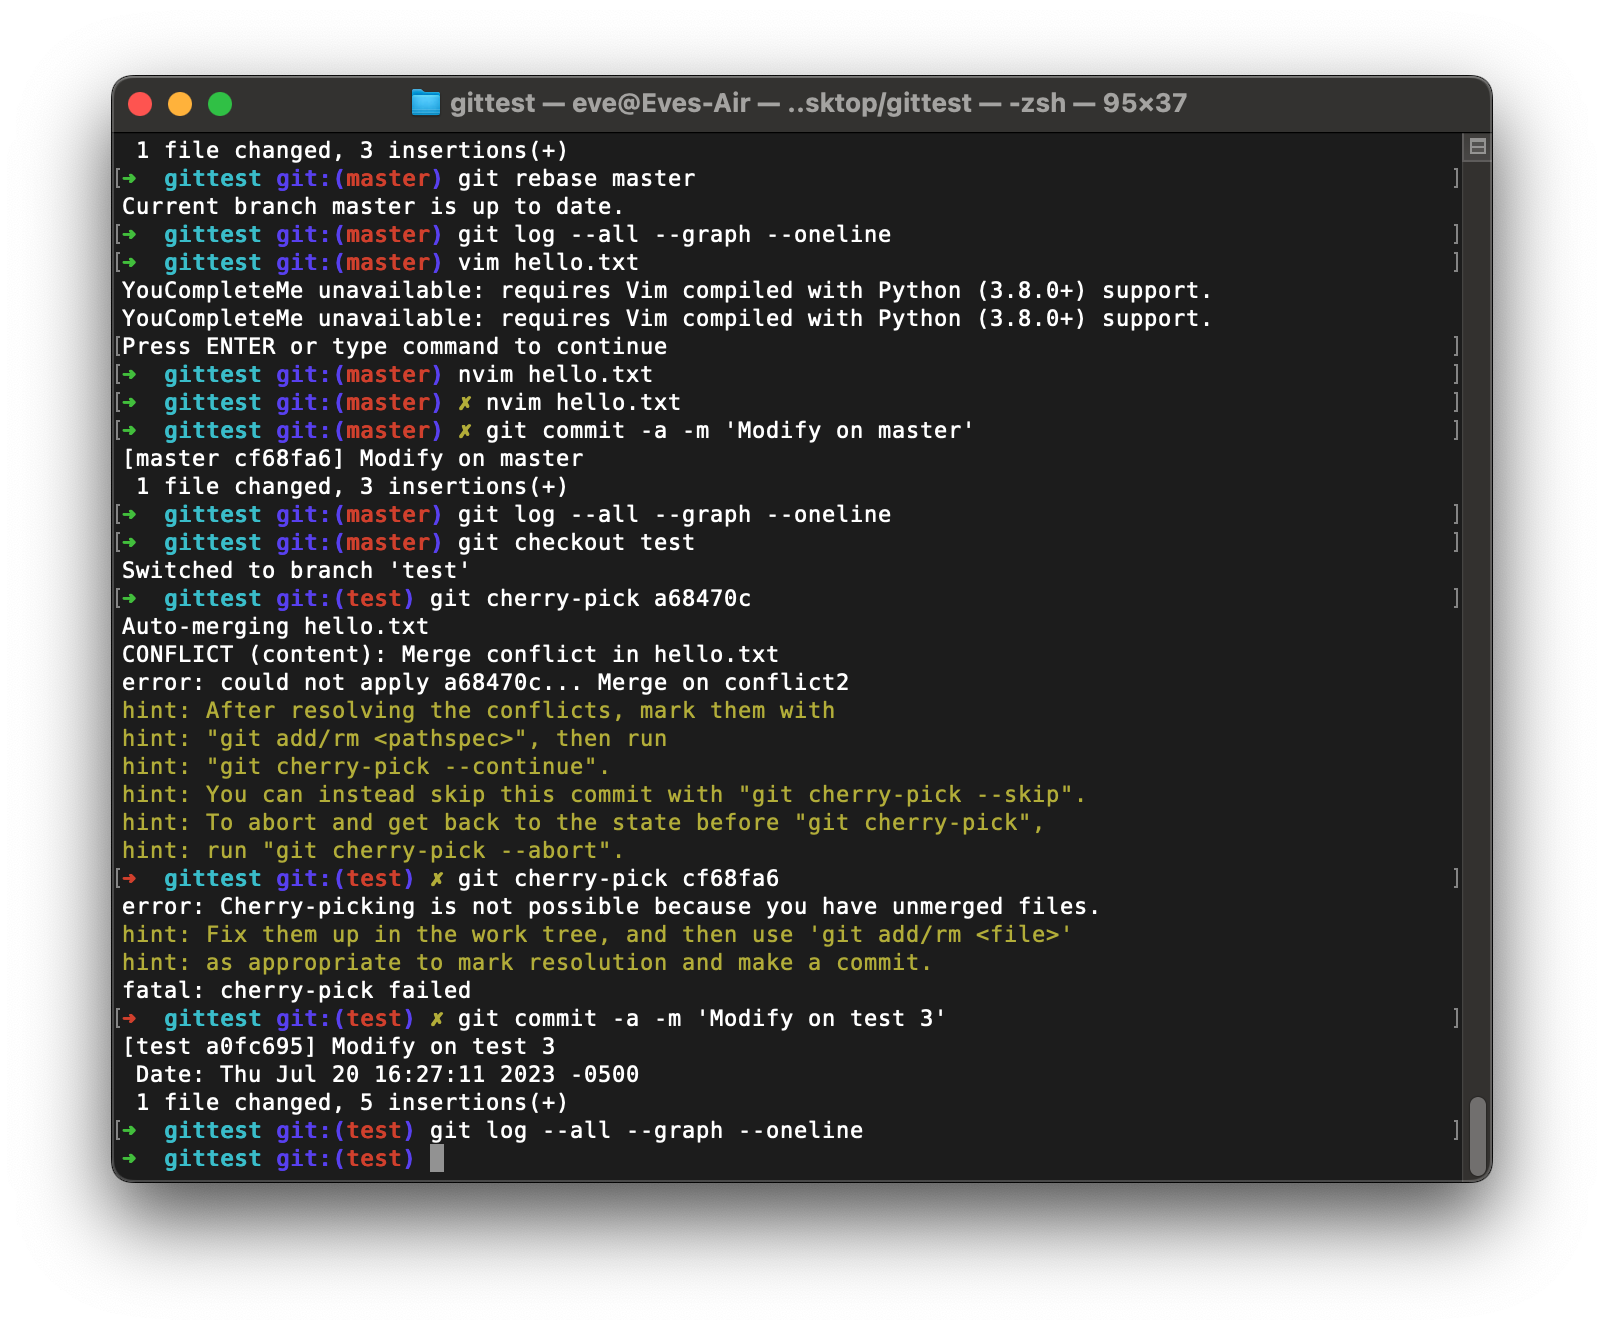This screenshot has height=1330, width=1604.
Task: Click hint mentioning 'git cherry-pick --skip'
Action: pyautogui.click(x=604, y=795)
